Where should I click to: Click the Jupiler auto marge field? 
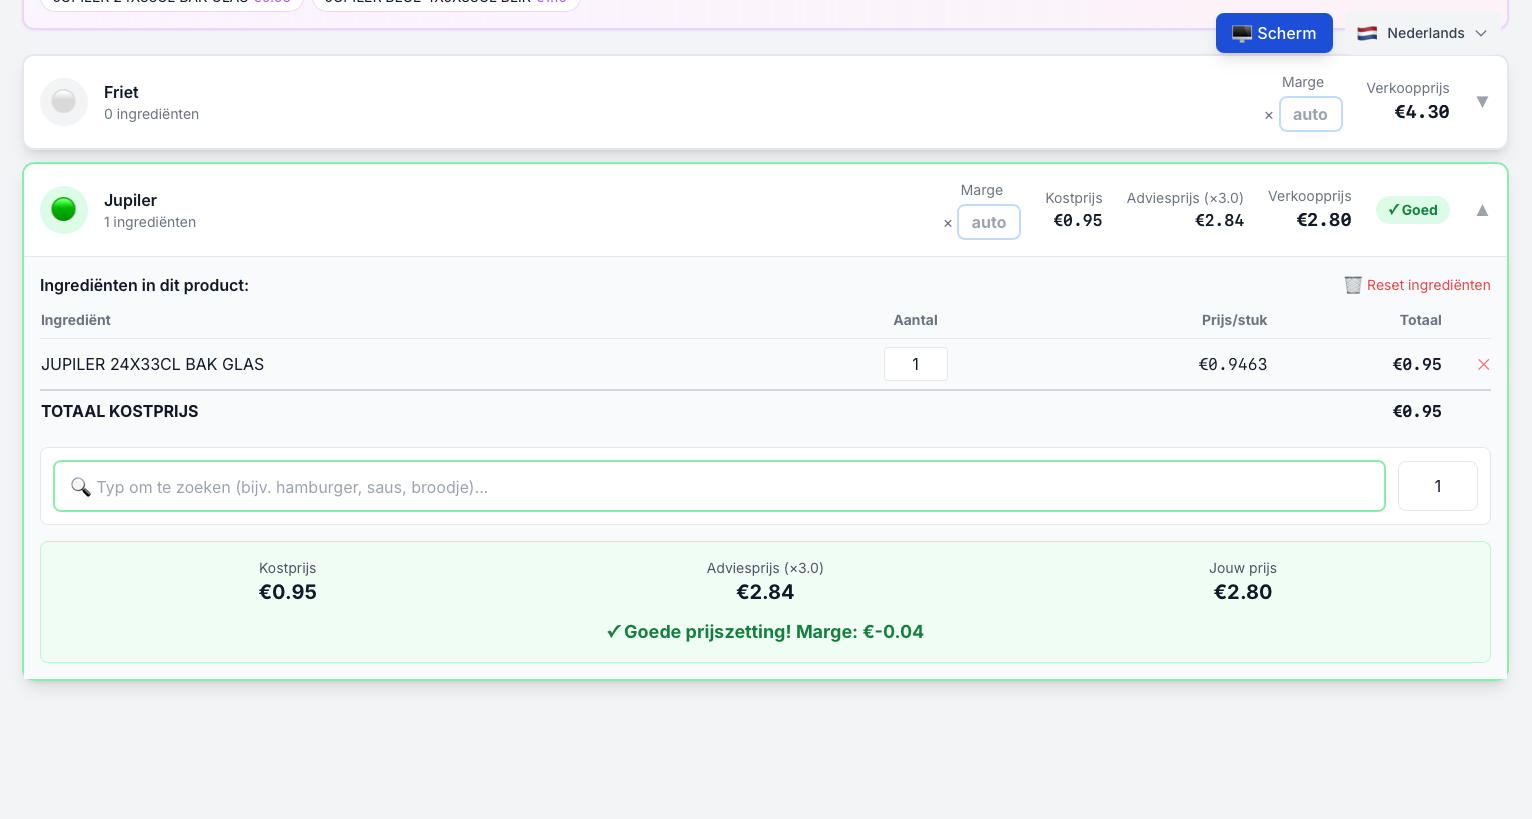pos(989,222)
